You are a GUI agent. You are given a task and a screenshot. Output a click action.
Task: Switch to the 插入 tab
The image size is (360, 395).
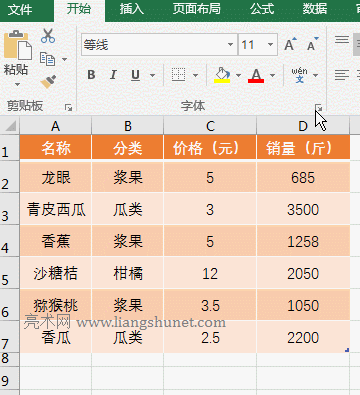131,9
